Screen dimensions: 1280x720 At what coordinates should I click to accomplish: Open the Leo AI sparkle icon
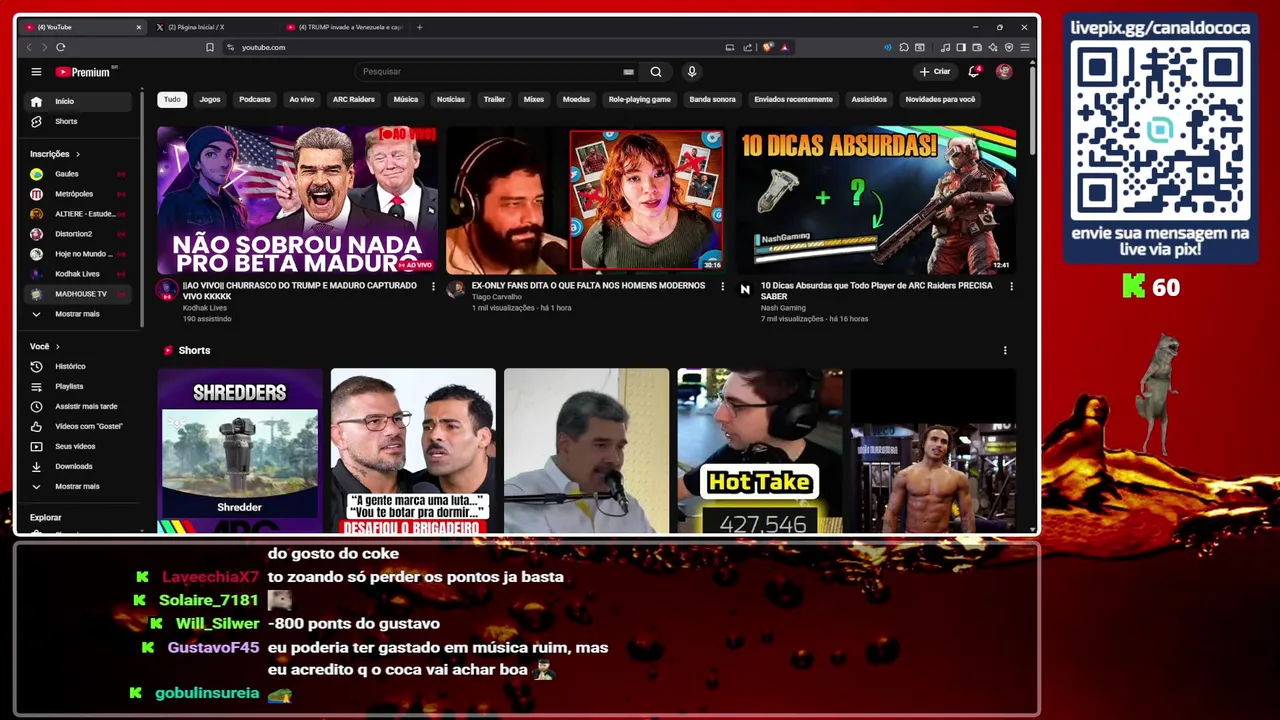pyautogui.click(x=993, y=47)
